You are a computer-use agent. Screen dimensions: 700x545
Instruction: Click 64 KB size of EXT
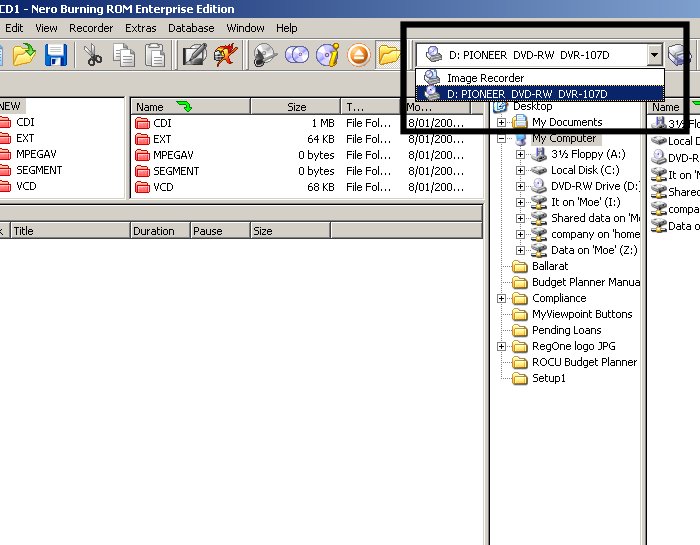[321, 139]
